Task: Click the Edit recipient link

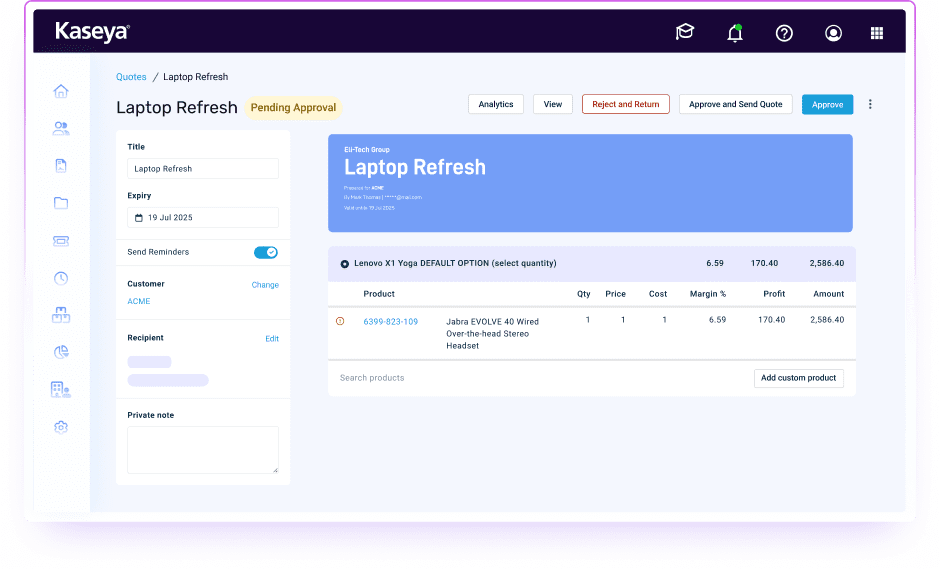Action: point(272,339)
